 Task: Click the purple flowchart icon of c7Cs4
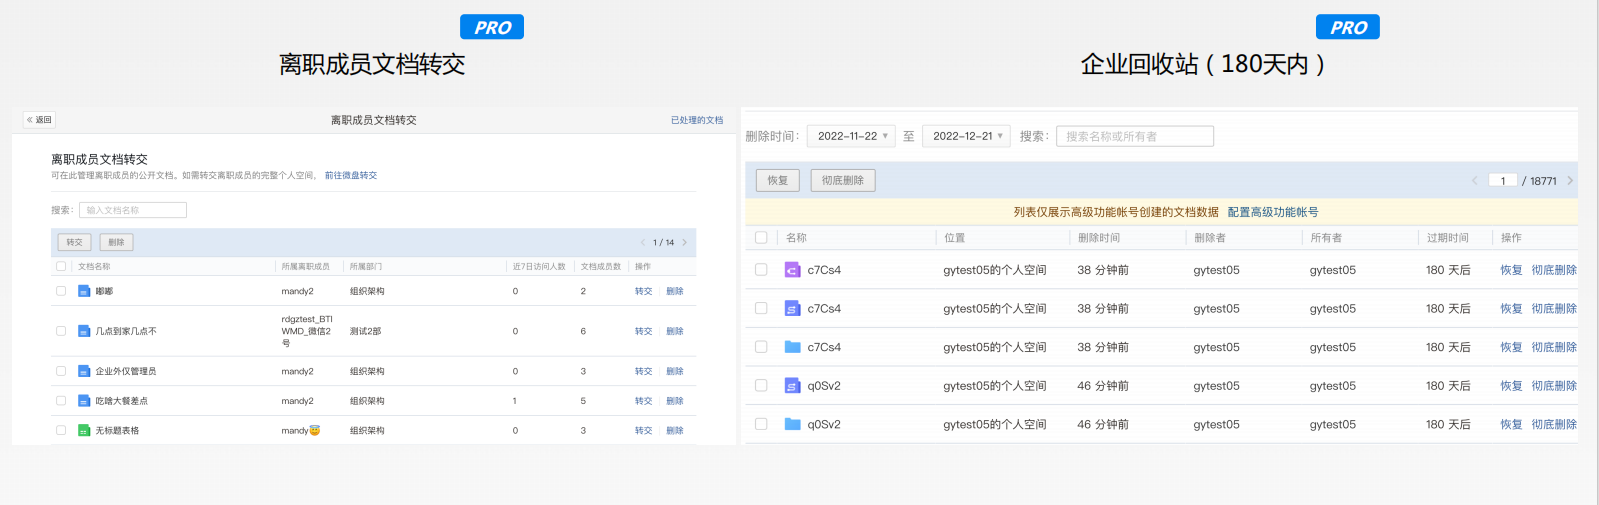(792, 270)
